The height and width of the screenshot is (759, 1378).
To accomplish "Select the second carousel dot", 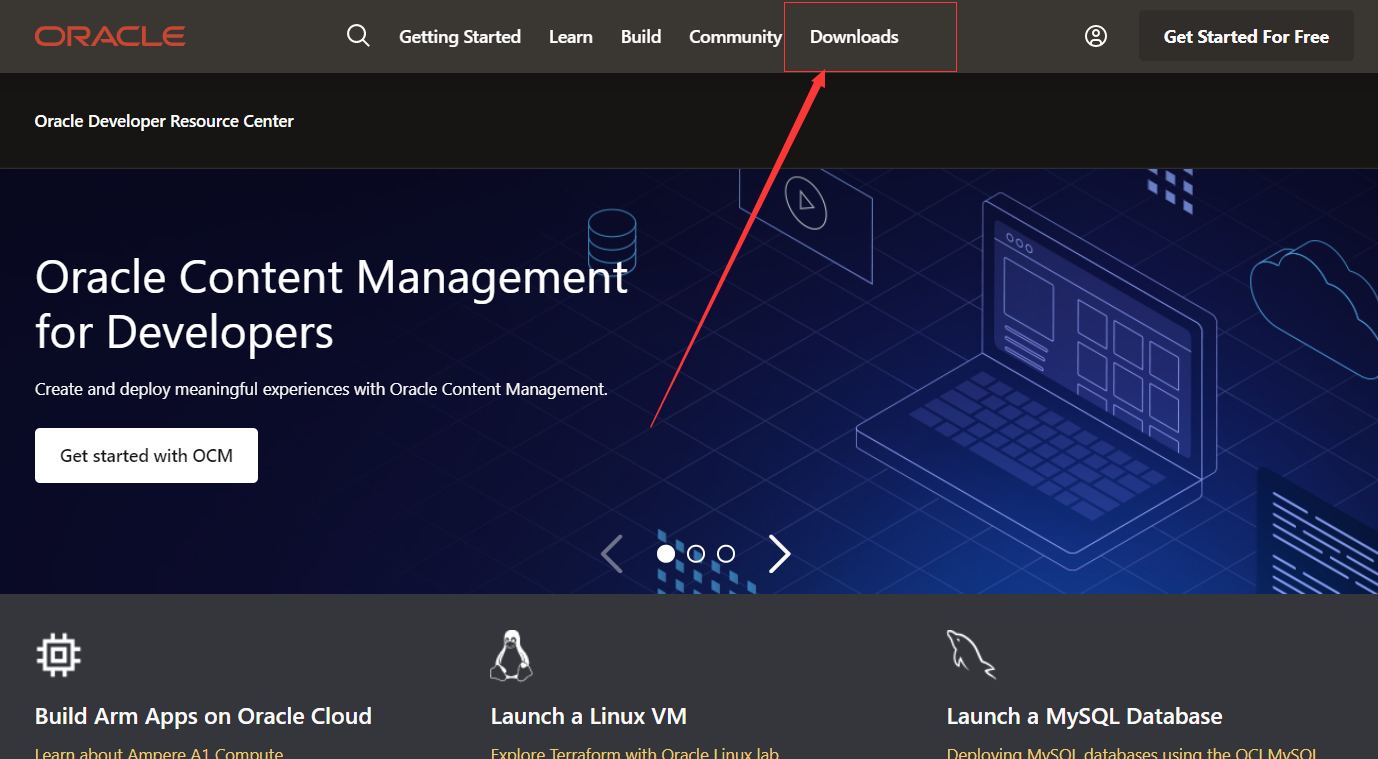I will (696, 553).
